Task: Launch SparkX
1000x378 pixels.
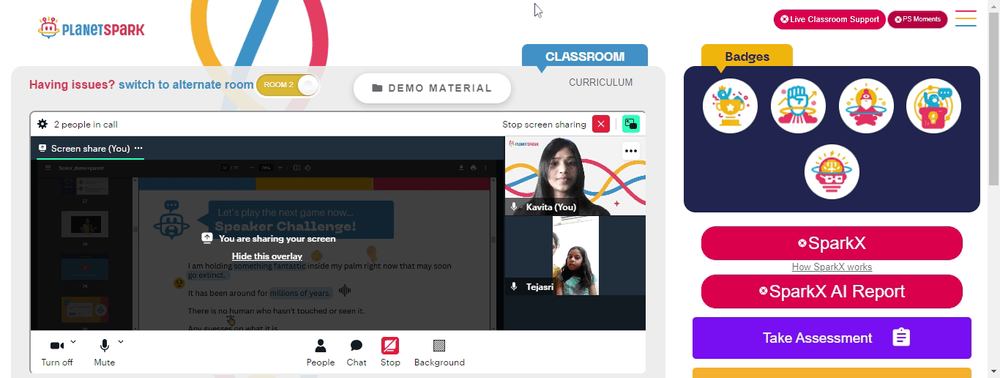Action: click(832, 243)
